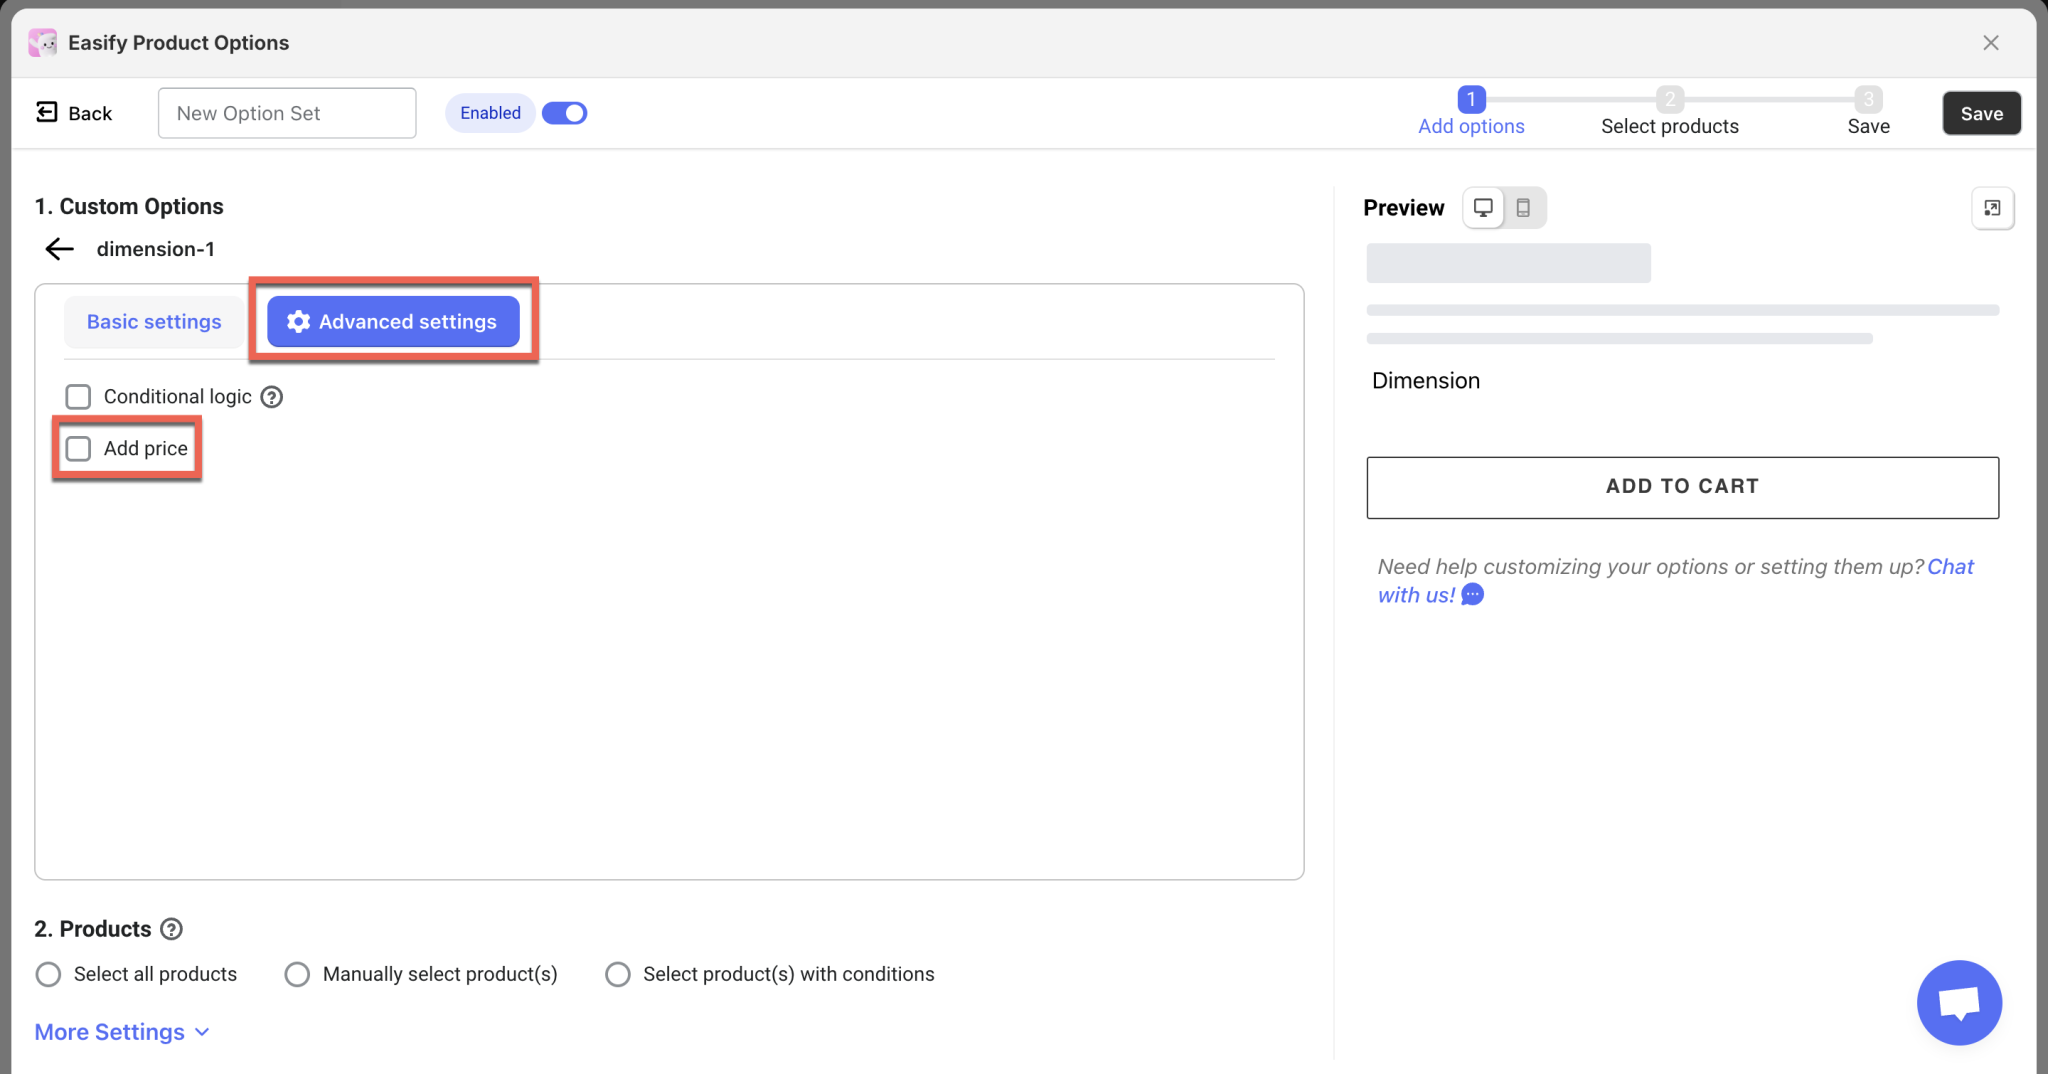This screenshot has width=2048, height=1074.
Task: Type in the New Option Set field
Action: click(x=286, y=112)
